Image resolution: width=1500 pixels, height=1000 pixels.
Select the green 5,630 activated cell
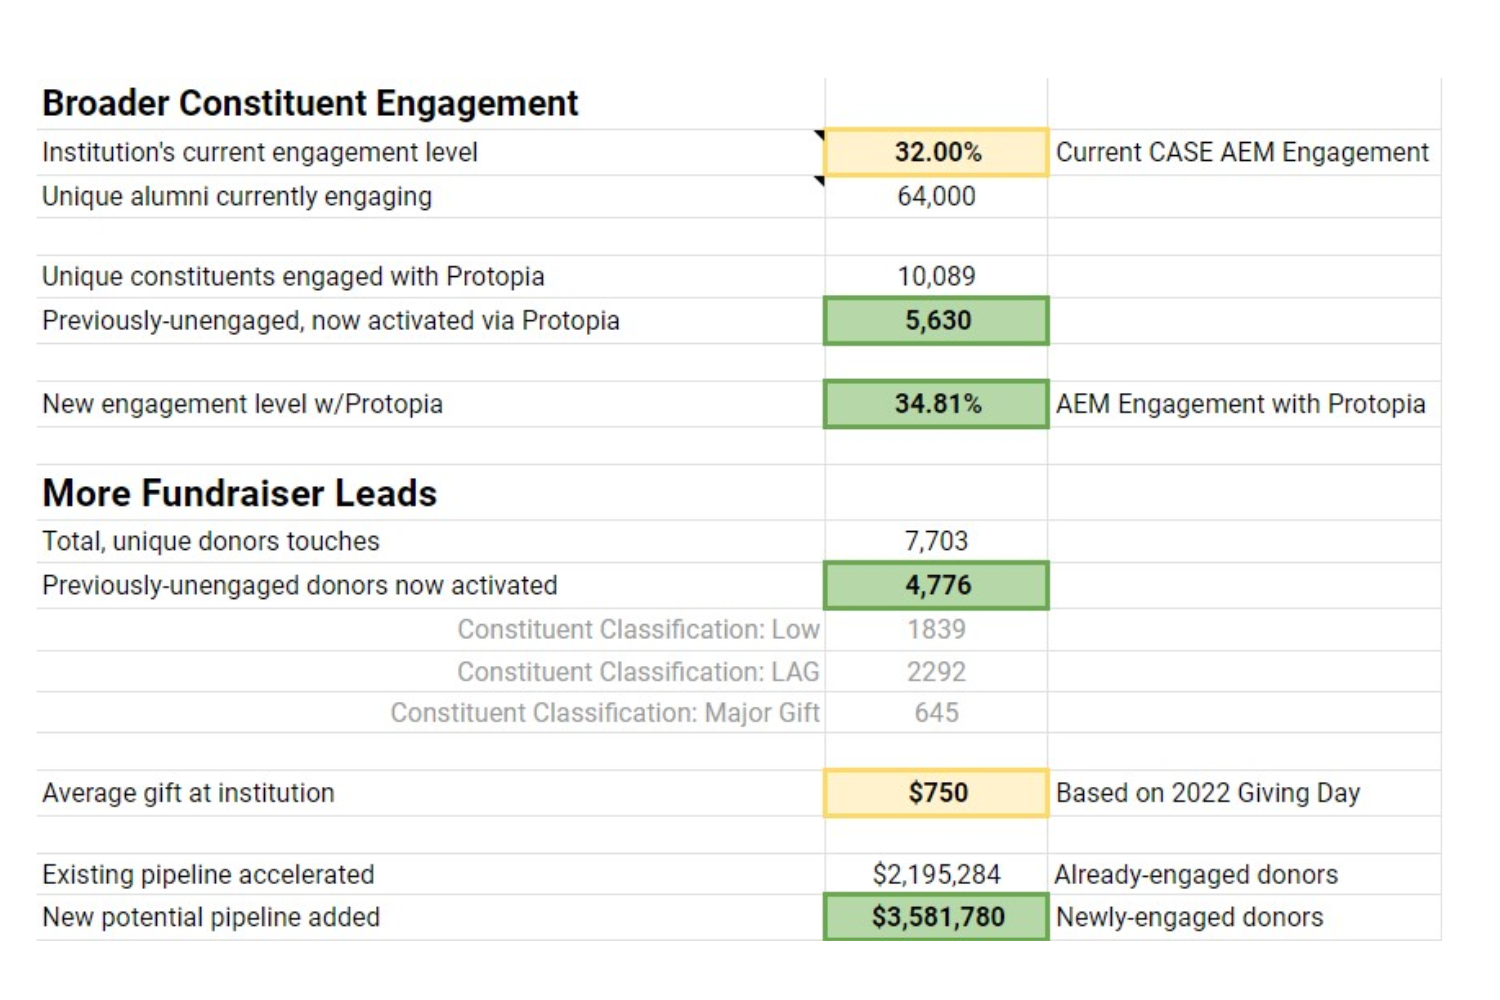click(x=937, y=321)
